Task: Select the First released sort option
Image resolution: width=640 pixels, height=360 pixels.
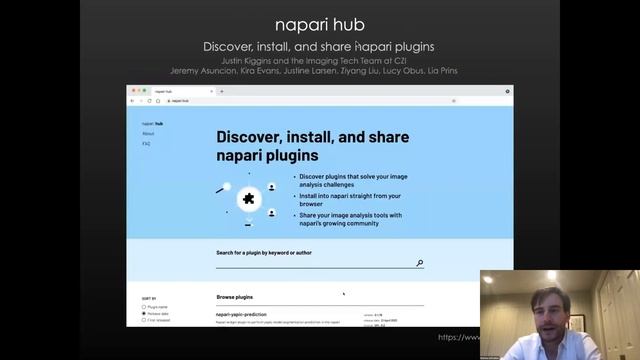Action: (156, 320)
